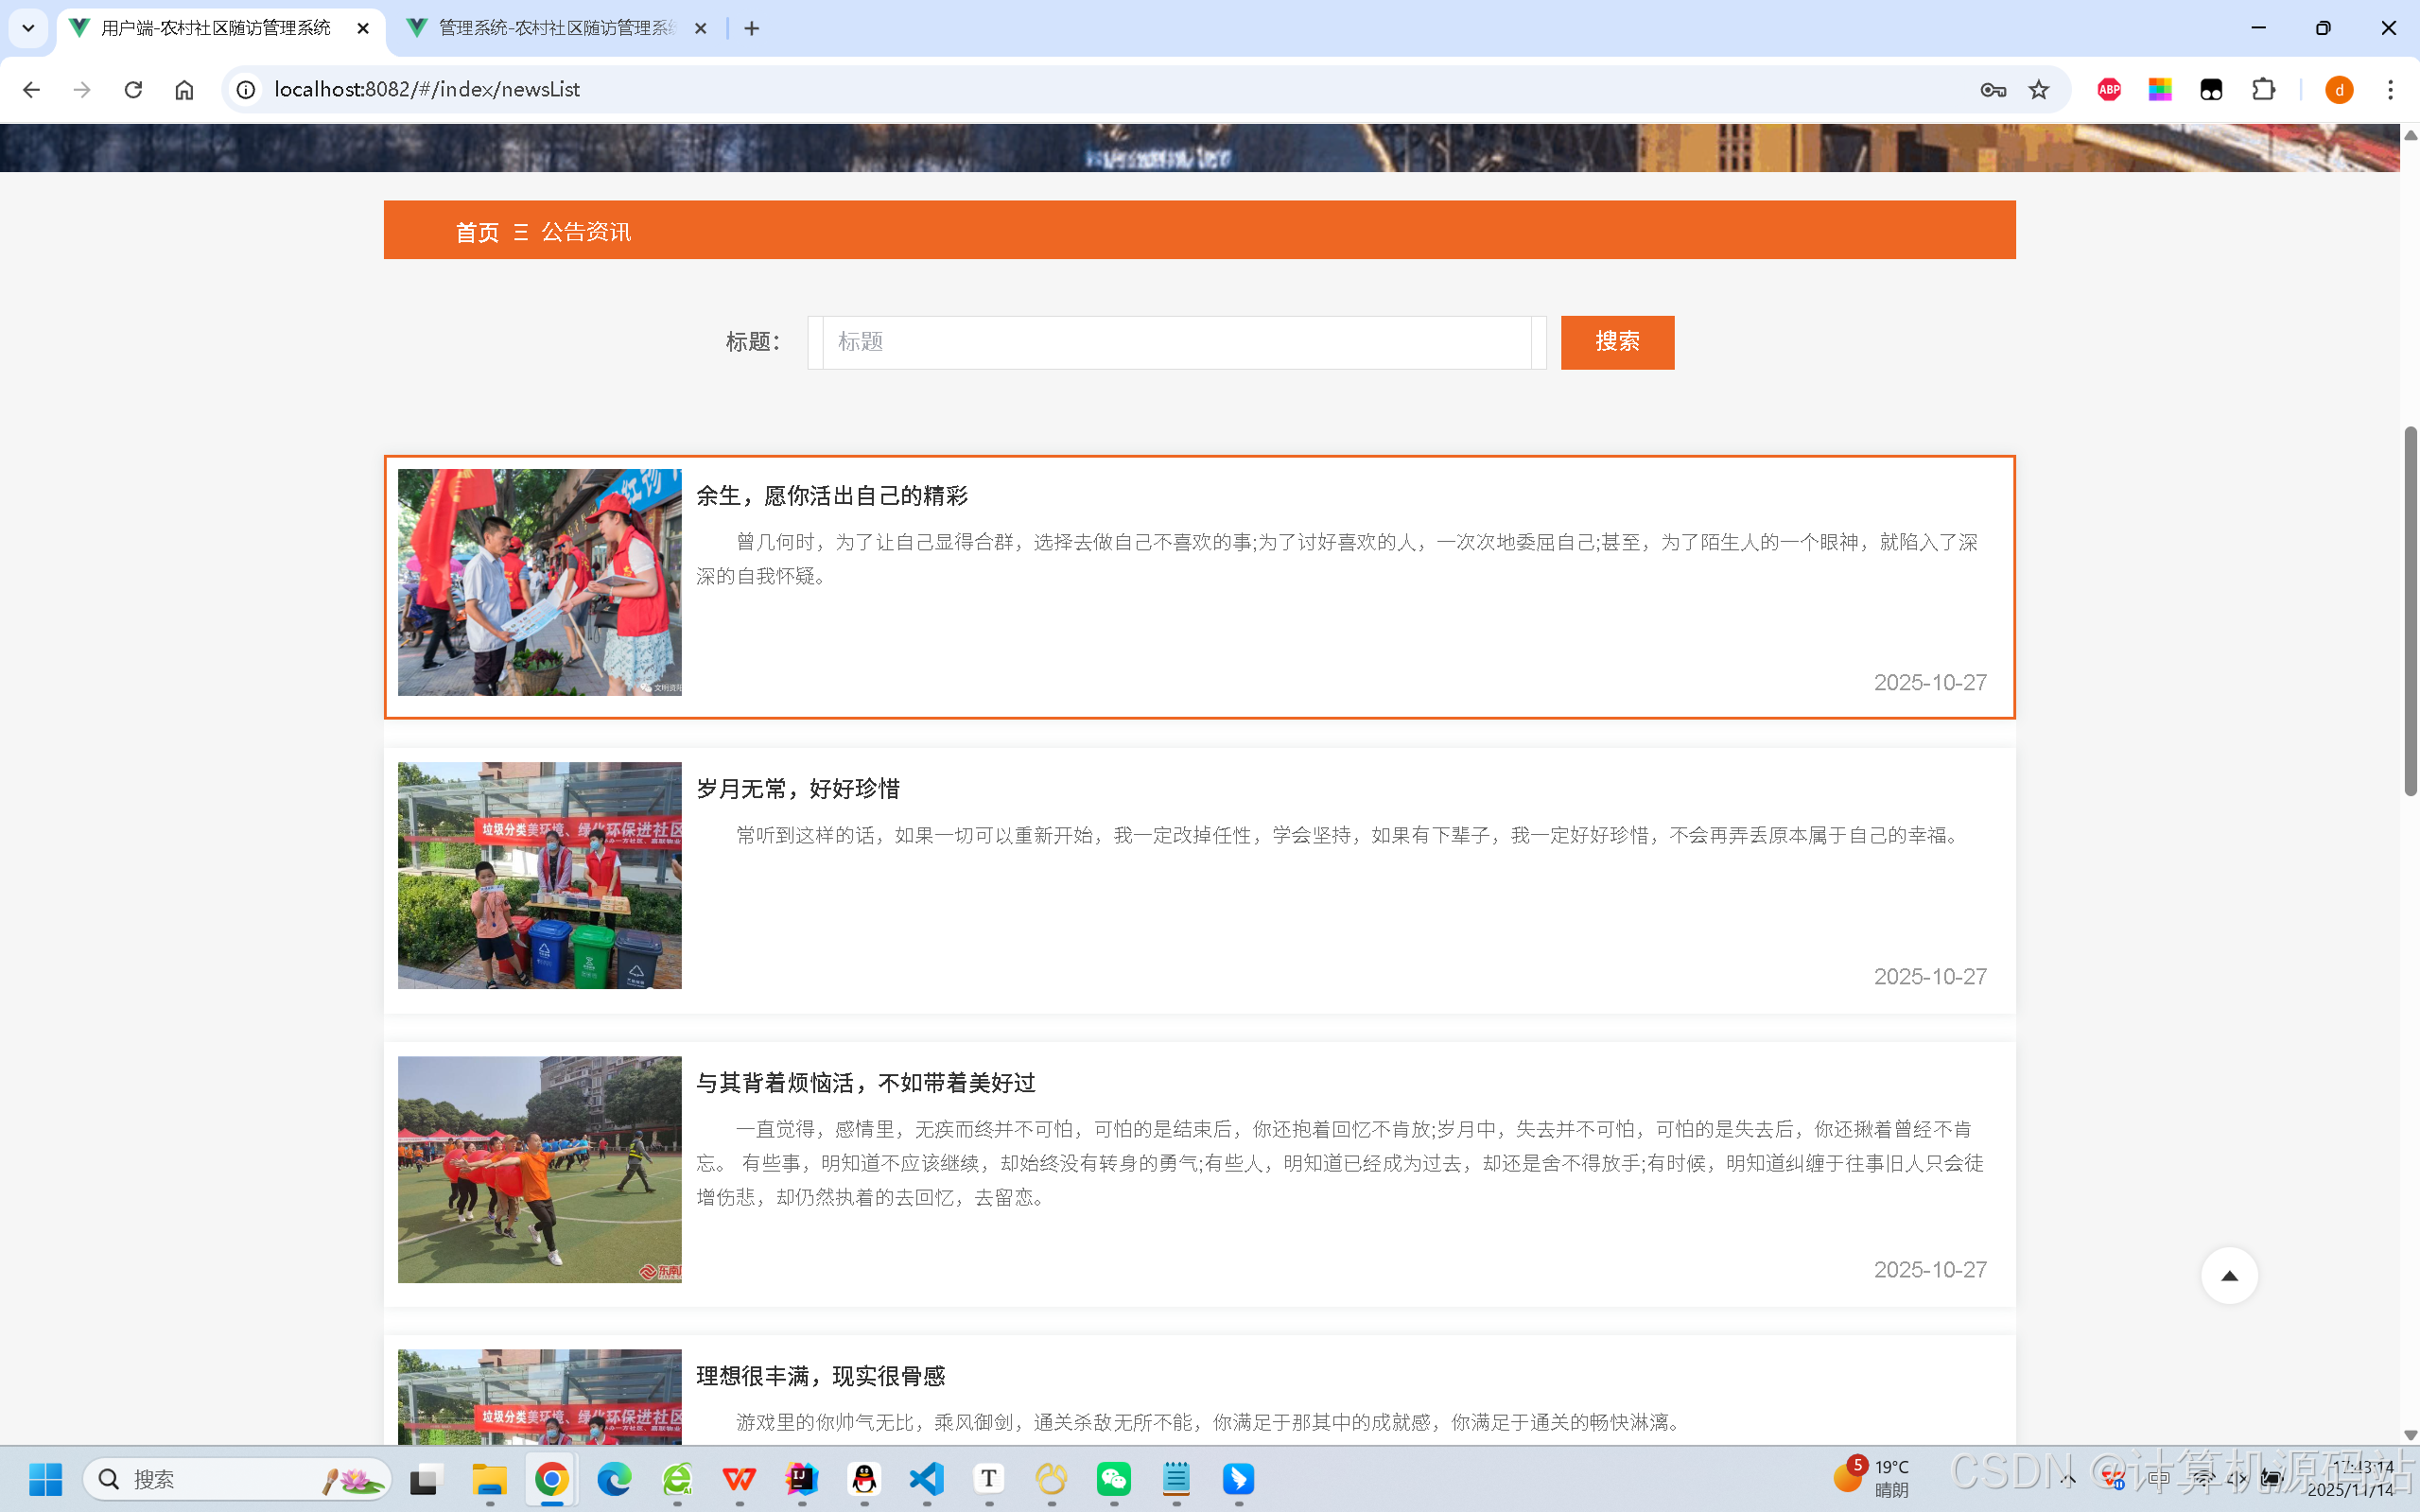Open the article 岁月无常，好好珍惜
The height and width of the screenshot is (1512, 2420).
point(798,789)
